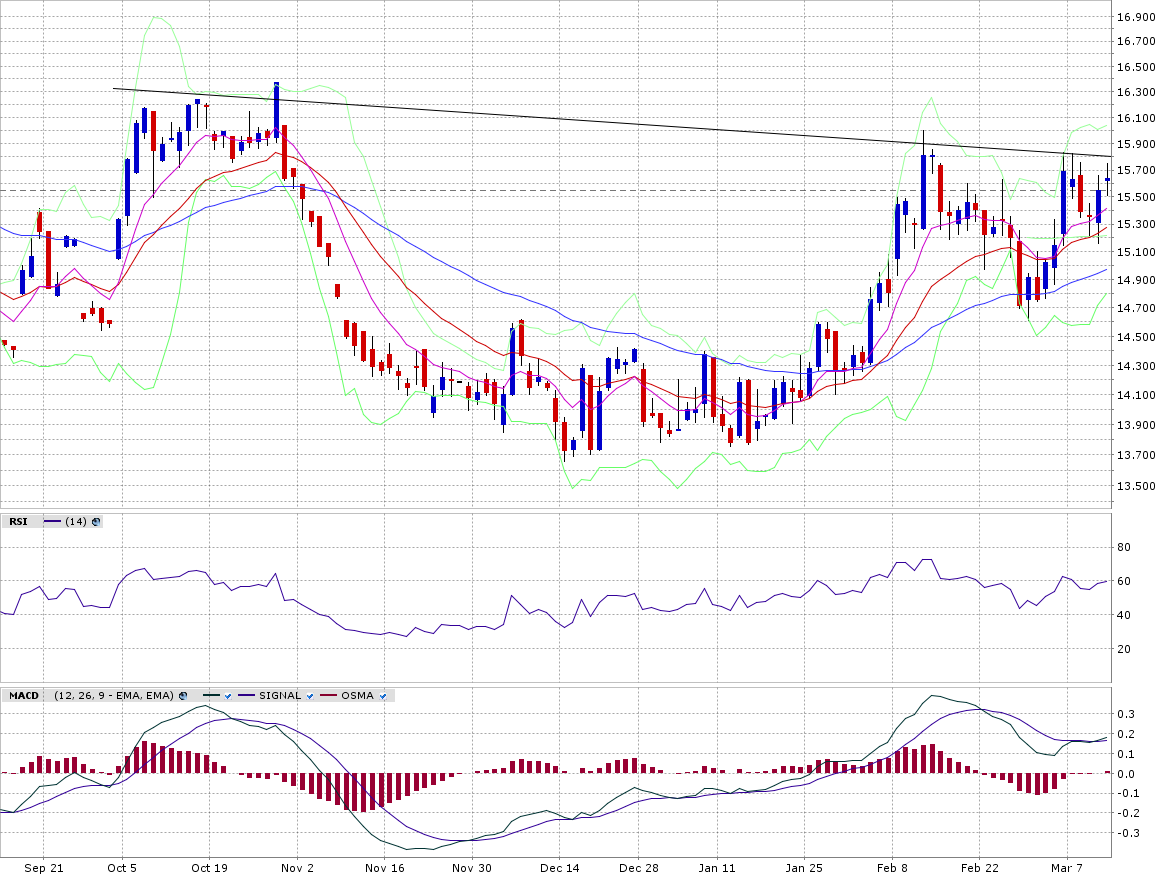
Task: Click the dark green MACD line swatch
Action: [212, 696]
